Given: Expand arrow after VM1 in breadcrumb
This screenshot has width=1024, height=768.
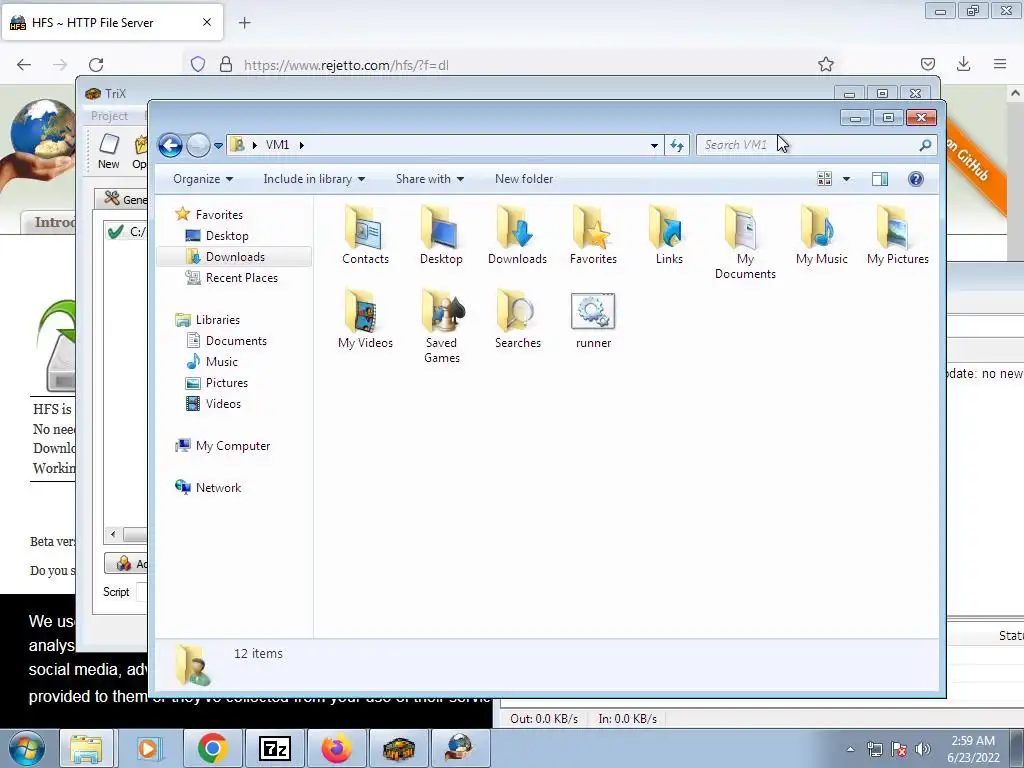Looking at the screenshot, I should click(302, 145).
